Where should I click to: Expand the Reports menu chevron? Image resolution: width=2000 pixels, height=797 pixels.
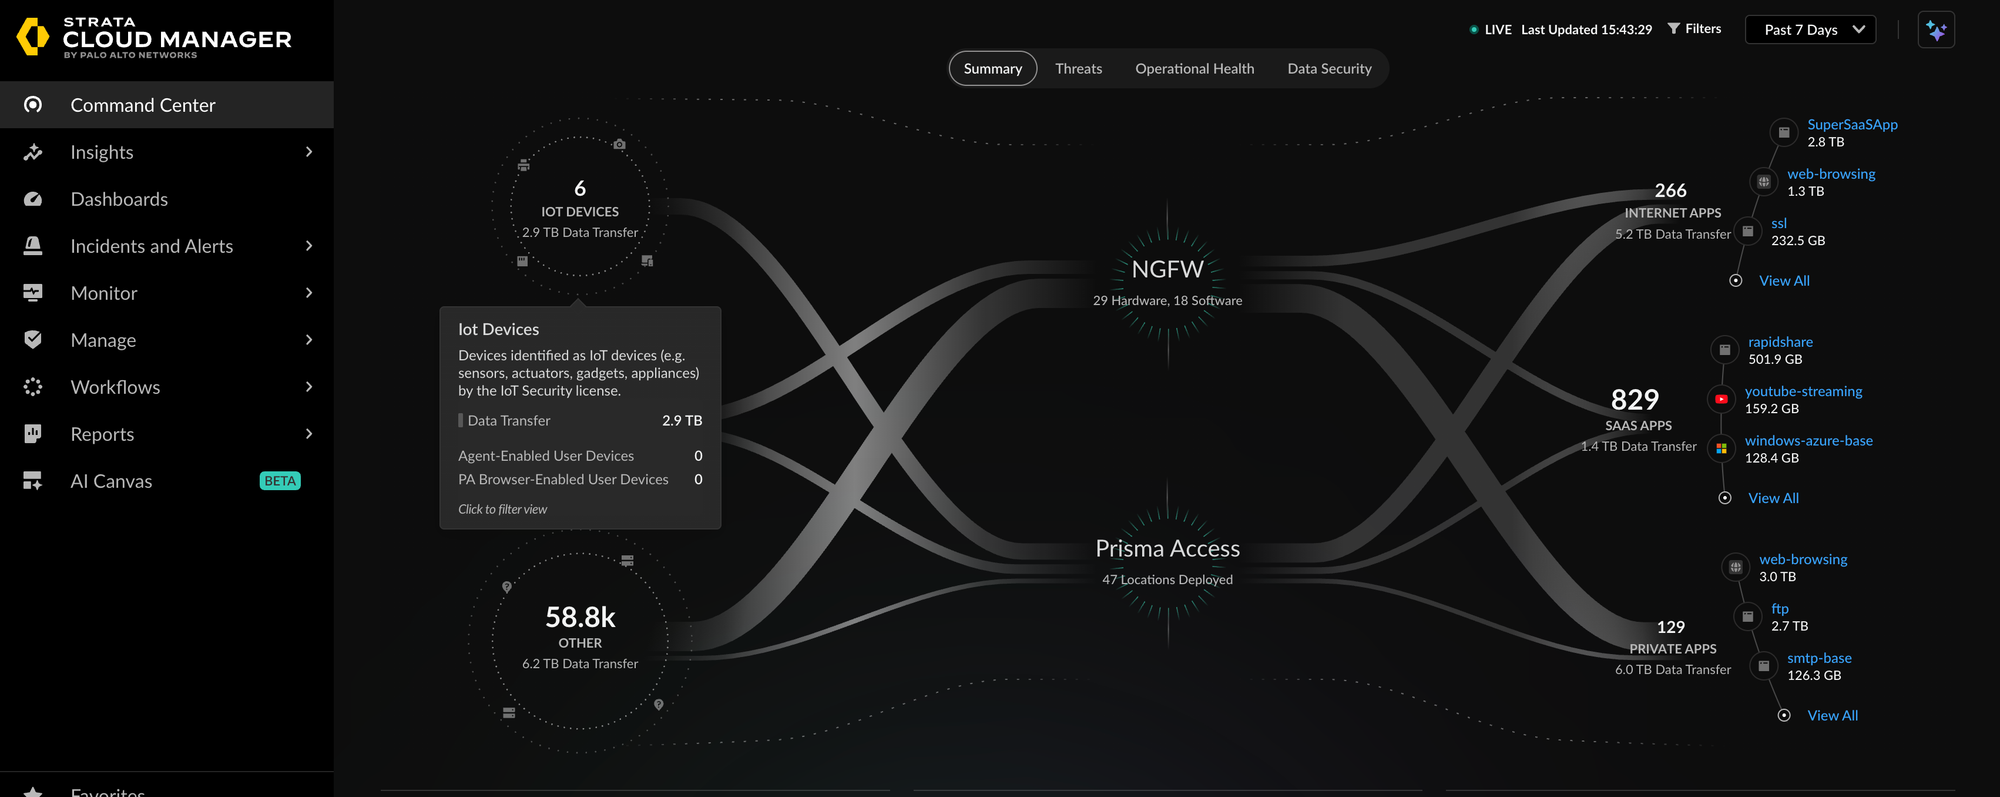(x=309, y=434)
